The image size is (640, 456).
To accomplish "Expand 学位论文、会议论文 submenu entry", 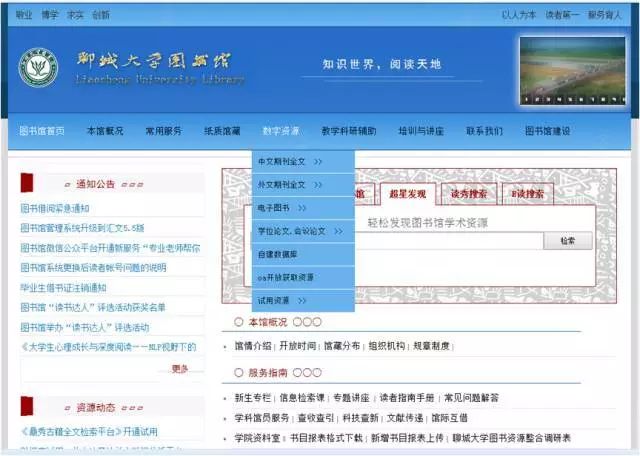I will pos(303,231).
